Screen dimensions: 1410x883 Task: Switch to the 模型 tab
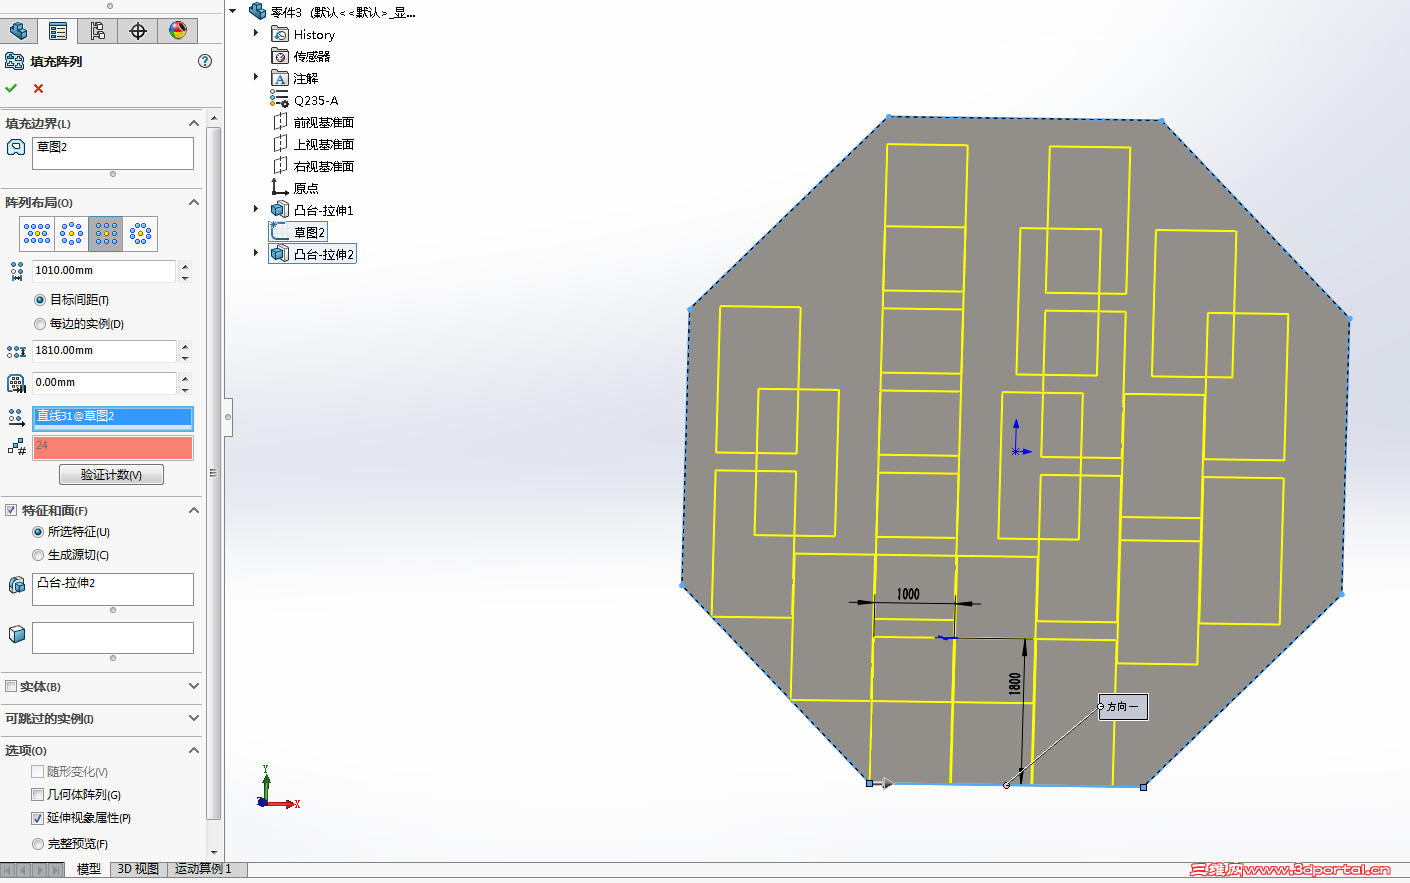click(x=89, y=869)
